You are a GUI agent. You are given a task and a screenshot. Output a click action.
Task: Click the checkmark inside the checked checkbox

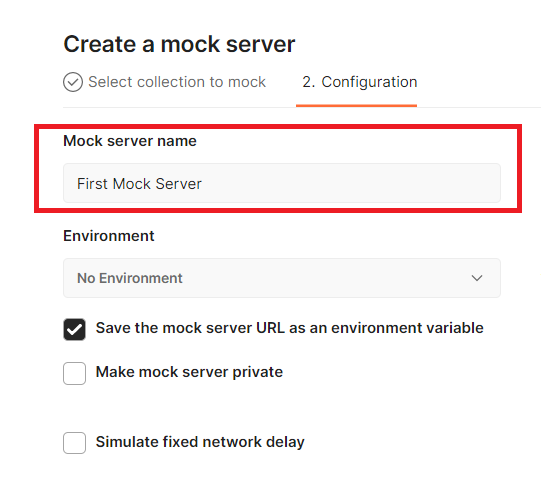[x=74, y=330]
